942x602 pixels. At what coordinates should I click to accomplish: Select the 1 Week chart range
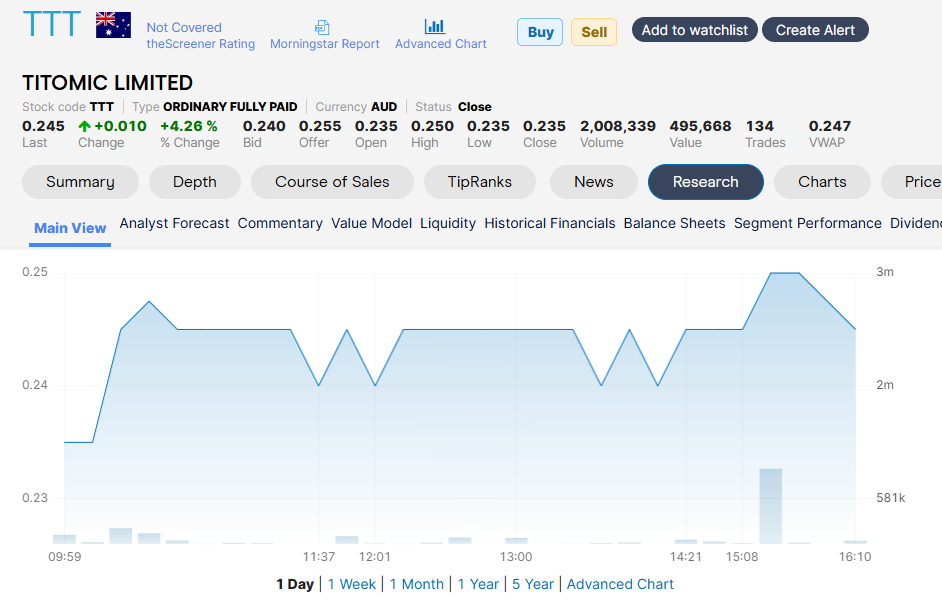pyautogui.click(x=352, y=584)
